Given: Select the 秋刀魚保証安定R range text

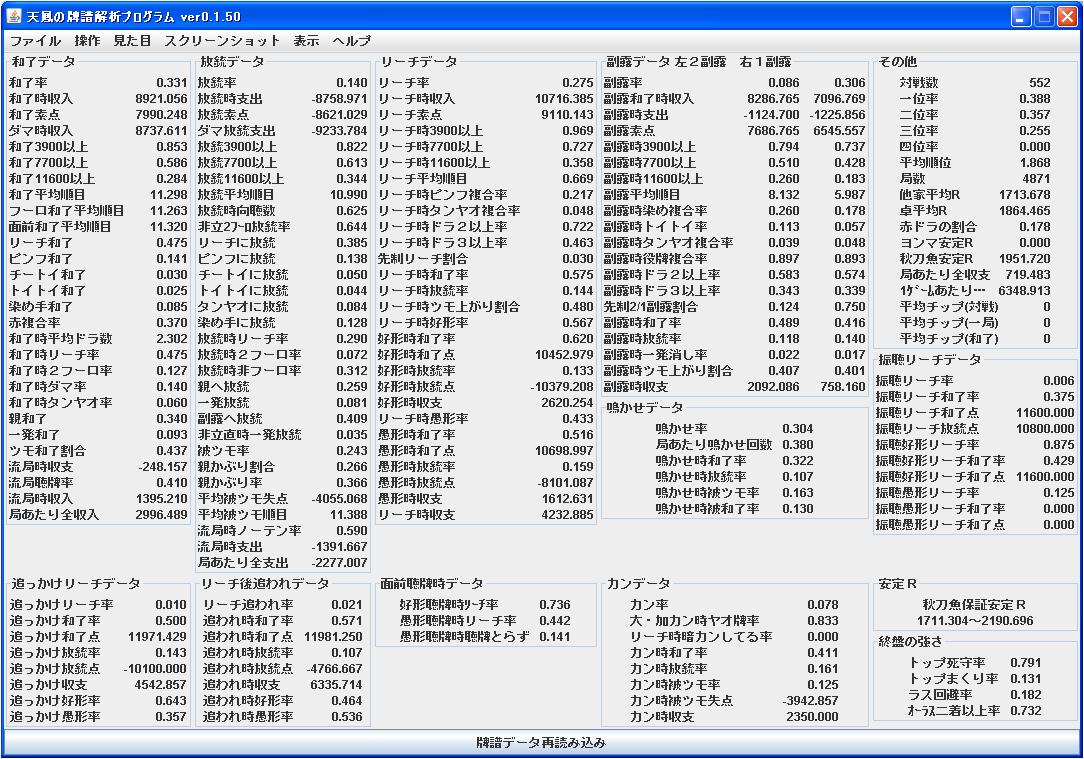Looking at the screenshot, I should pos(974,621).
